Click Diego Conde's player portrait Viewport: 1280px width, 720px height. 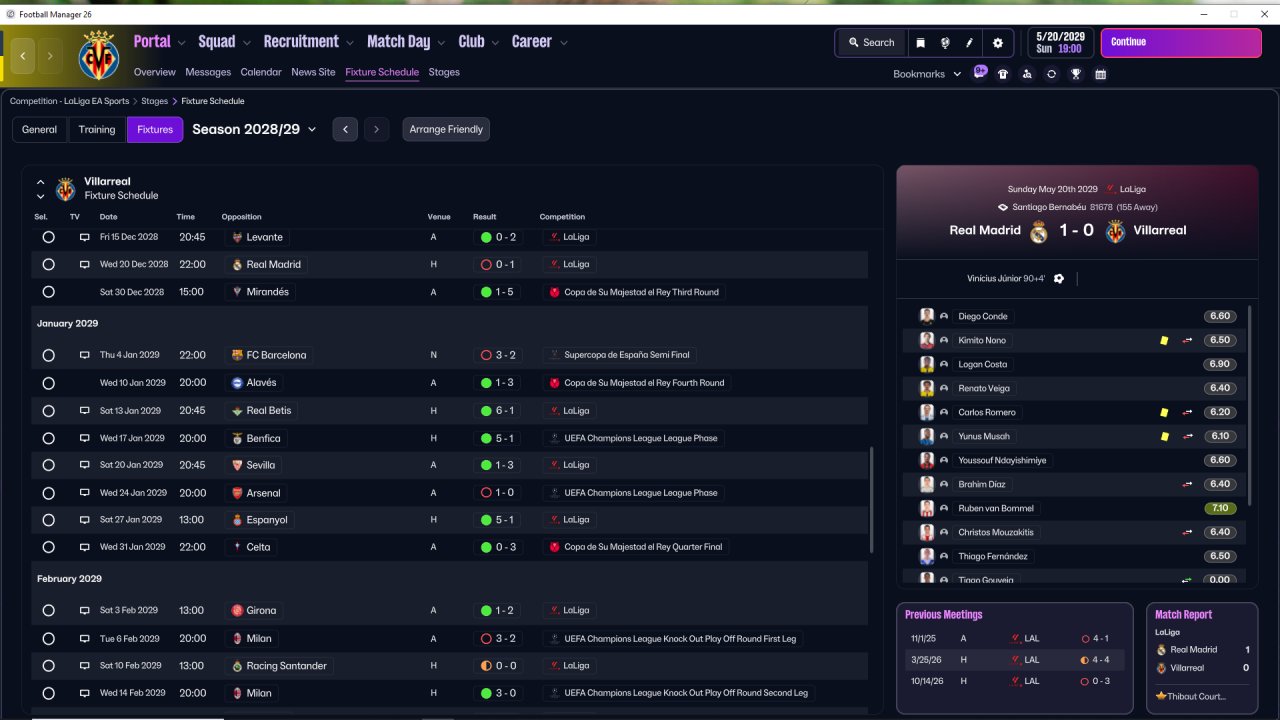(x=927, y=316)
